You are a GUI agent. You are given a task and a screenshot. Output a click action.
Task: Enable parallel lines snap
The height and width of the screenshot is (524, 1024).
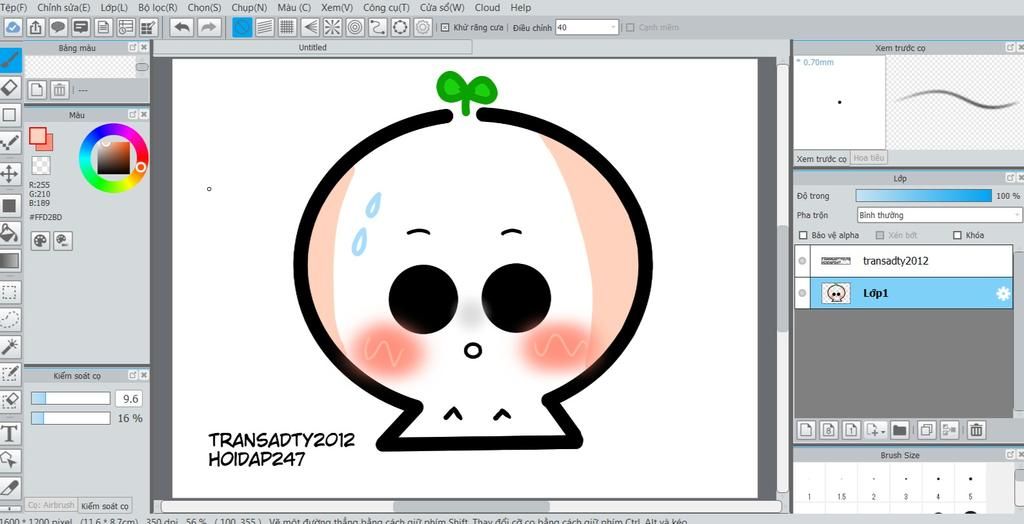tap(264, 27)
